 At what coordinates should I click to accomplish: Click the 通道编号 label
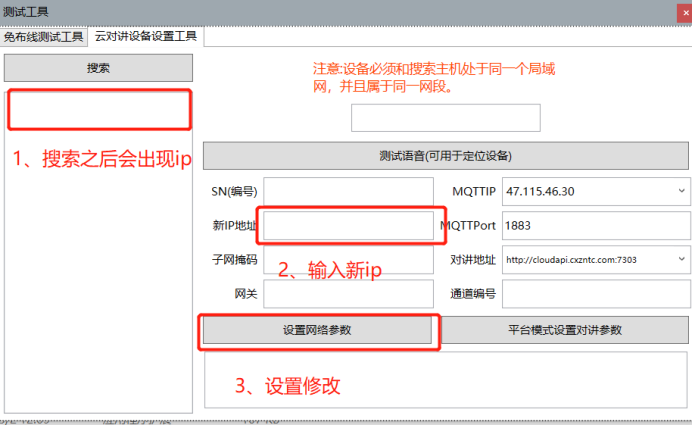pos(473,293)
